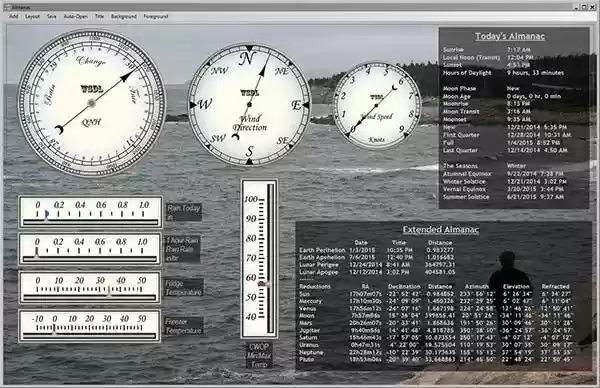Click the Local Noon (Transit) row label

coord(471,57)
